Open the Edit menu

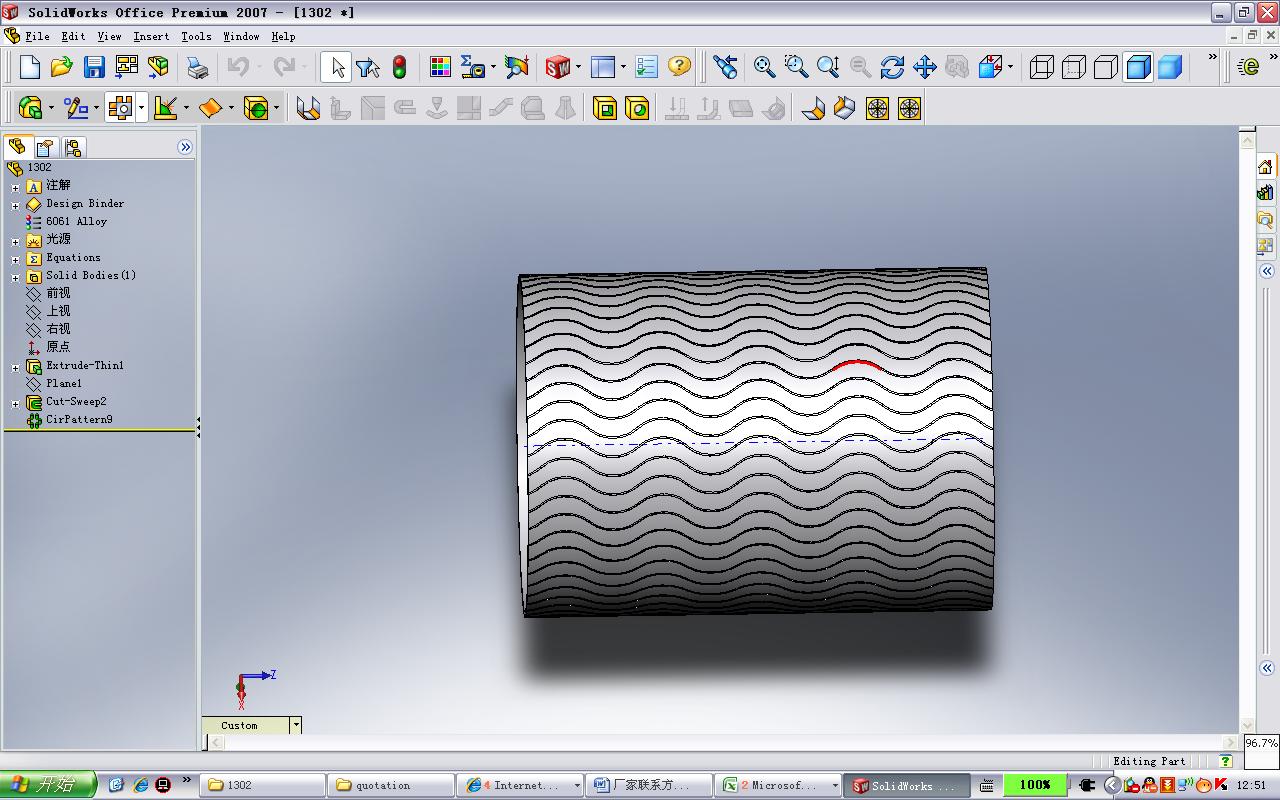[73, 36]
